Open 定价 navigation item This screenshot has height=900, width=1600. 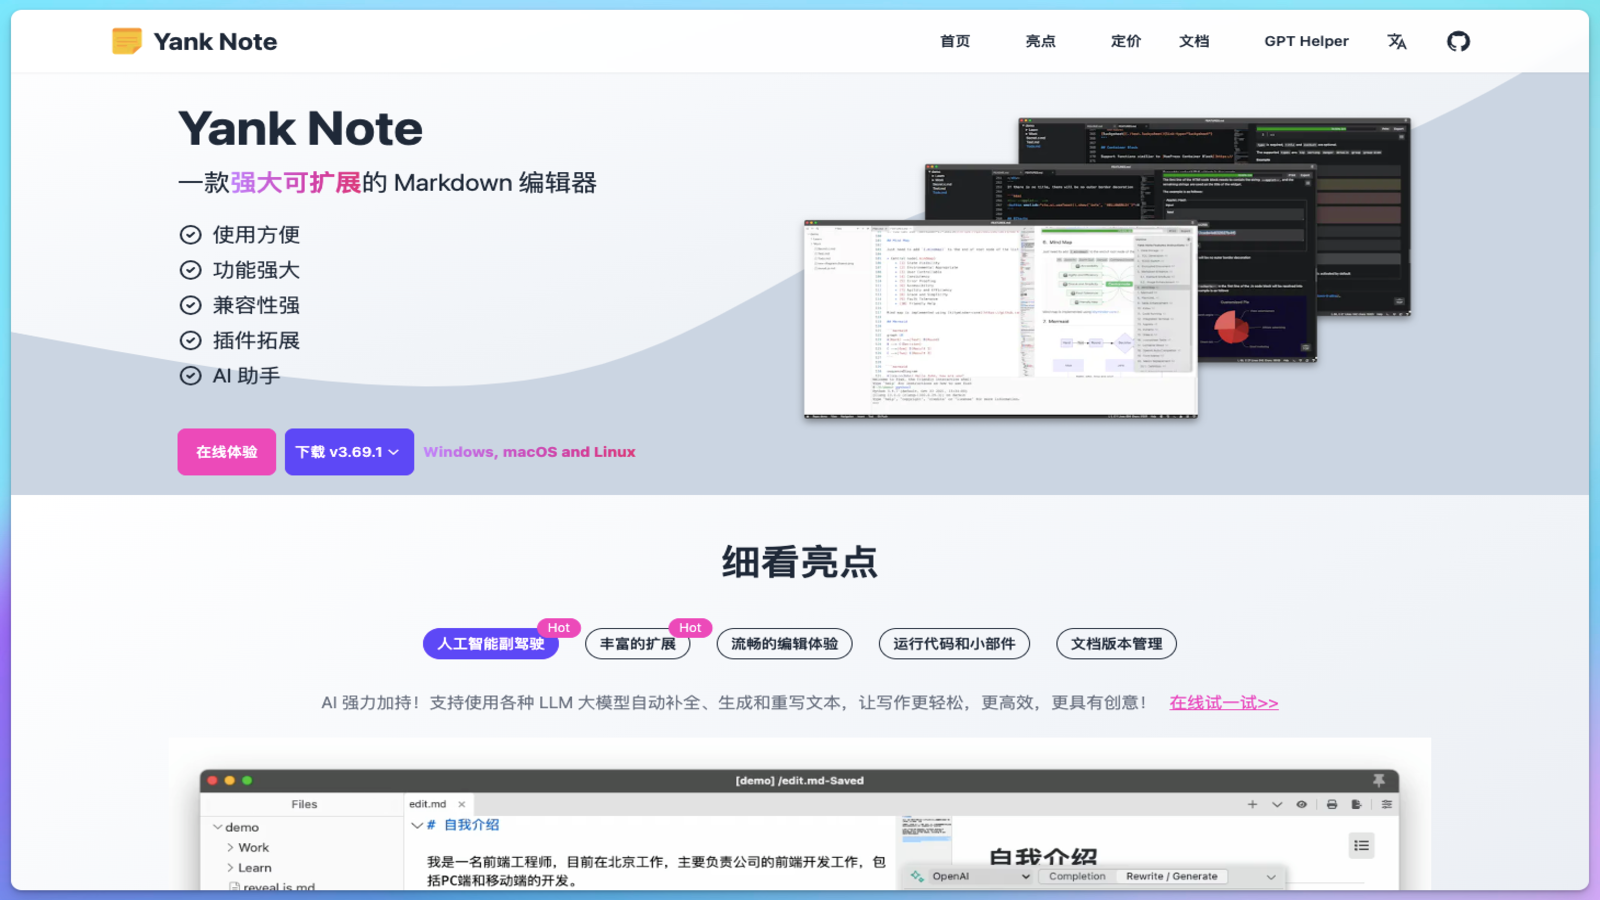point(1126,41)
